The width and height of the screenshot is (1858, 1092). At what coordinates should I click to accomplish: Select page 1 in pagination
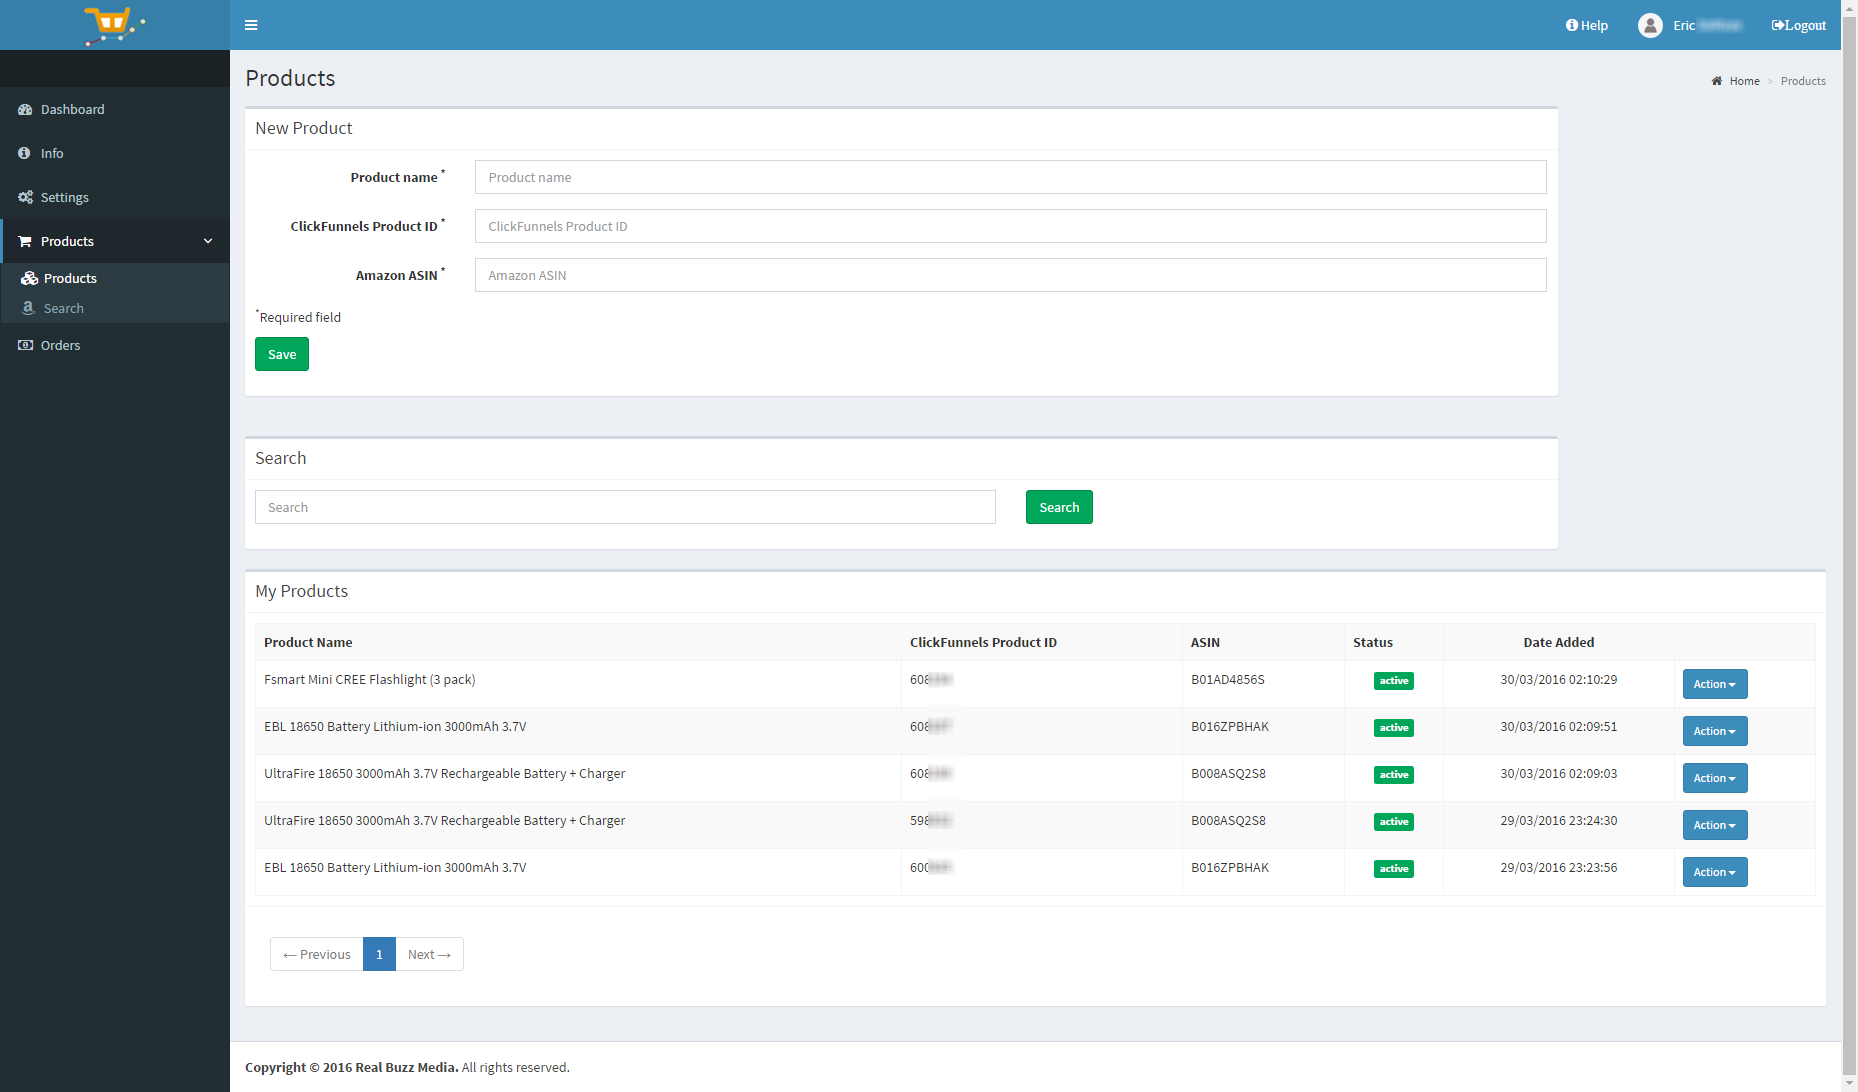(379, 954)
